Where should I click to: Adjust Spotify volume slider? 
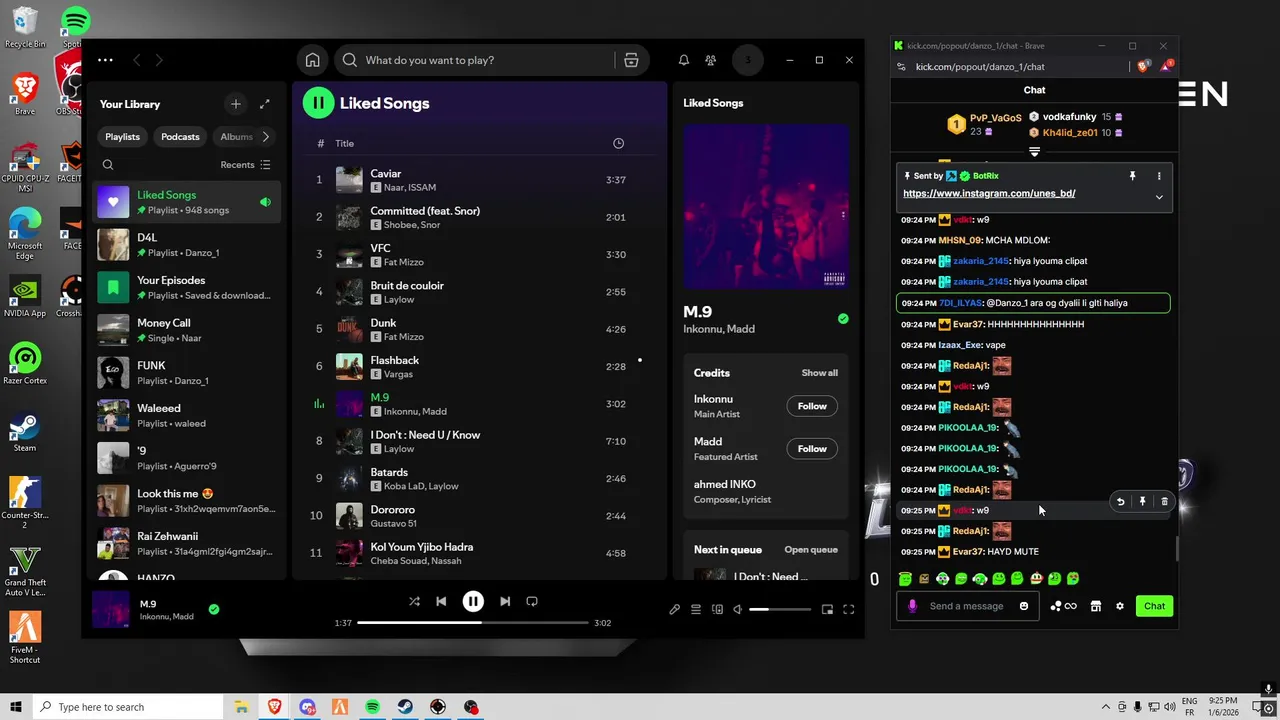pyautogui.click(x=780, y=609)
